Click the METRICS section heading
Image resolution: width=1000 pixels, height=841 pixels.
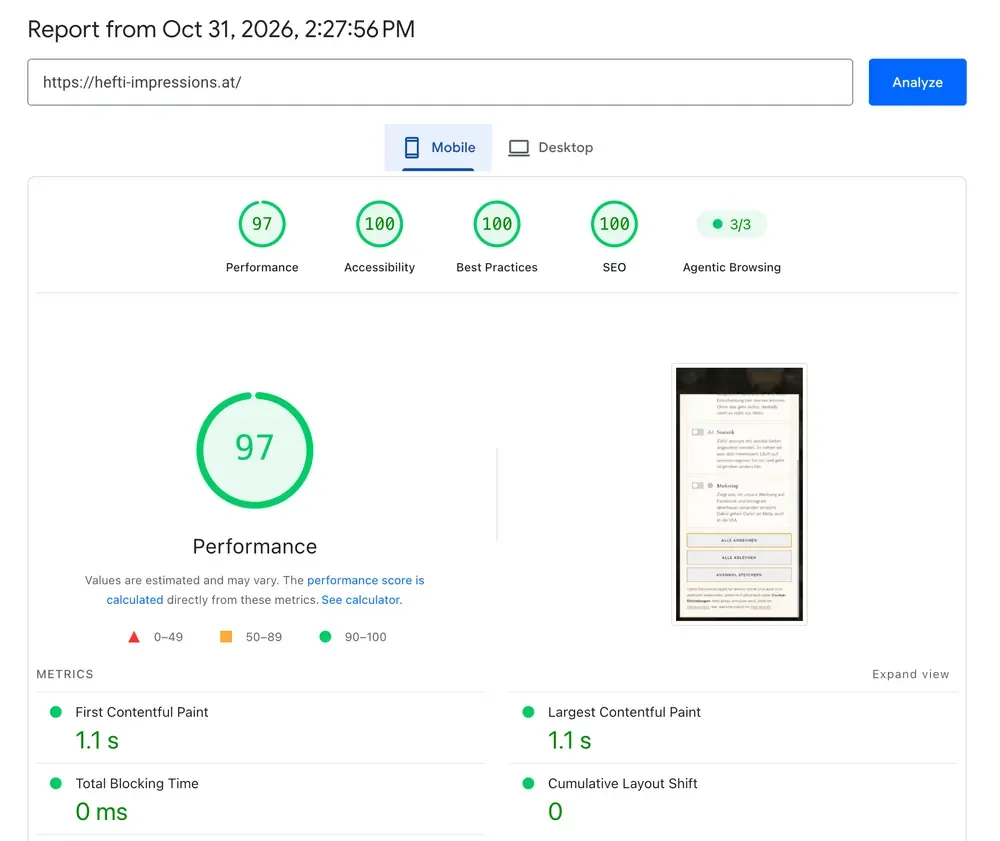pos(64,674)
